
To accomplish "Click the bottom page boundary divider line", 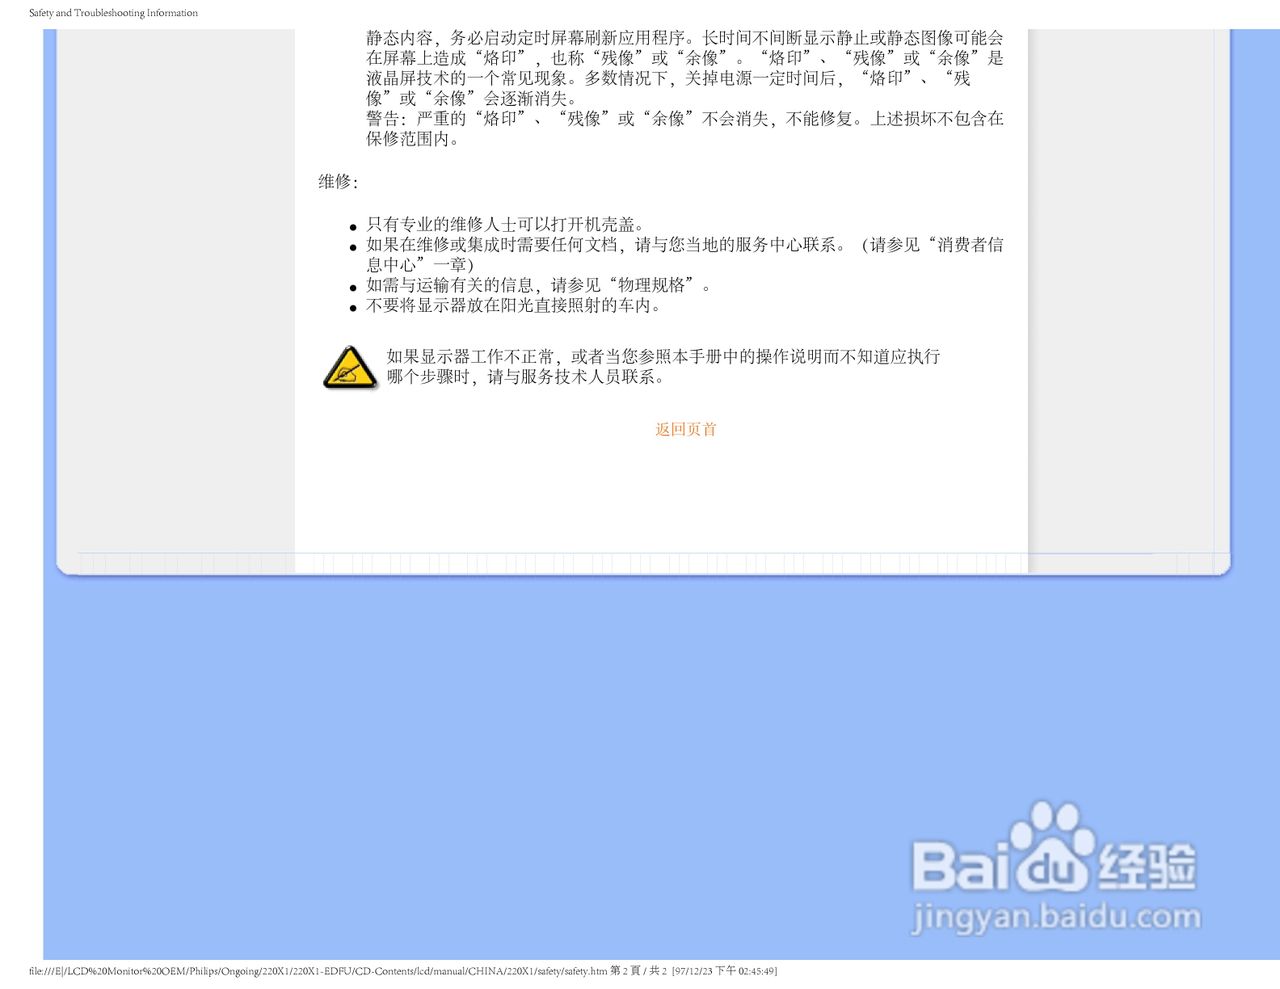I will tap(640, 569).
